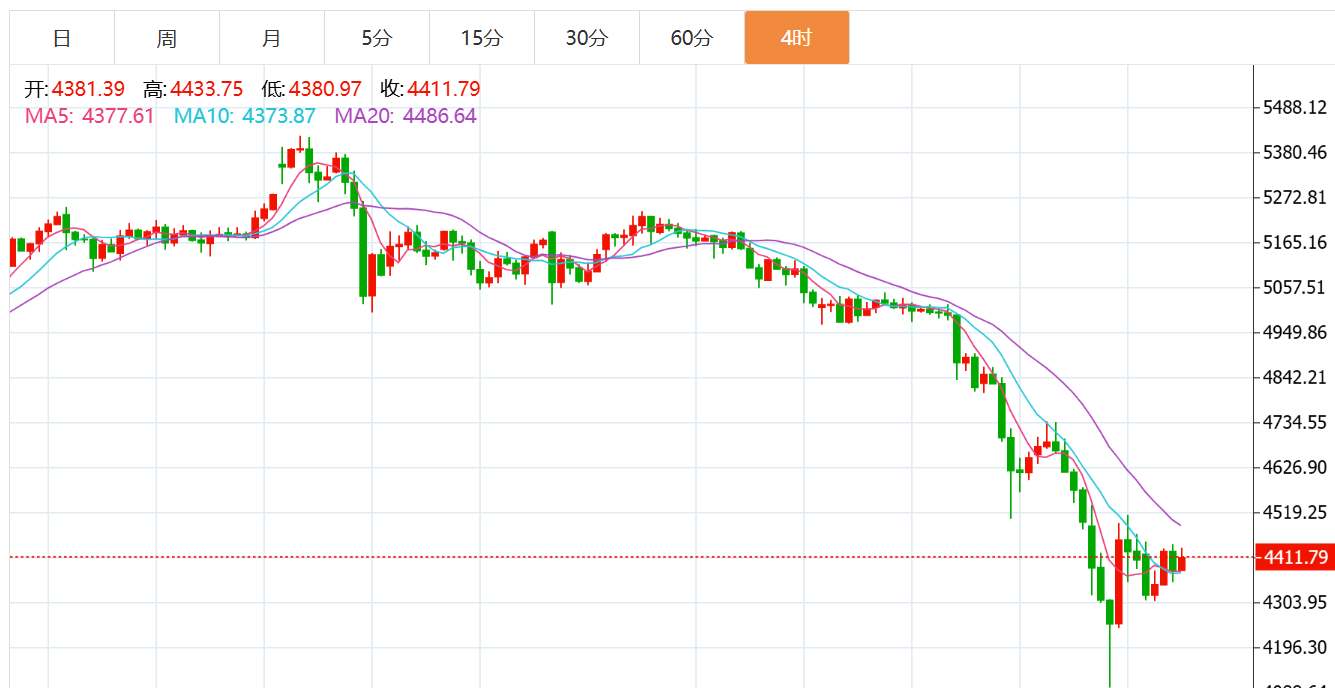
Task: Click the 4949.86 price axis label
Action: [x=1295, y=332]
